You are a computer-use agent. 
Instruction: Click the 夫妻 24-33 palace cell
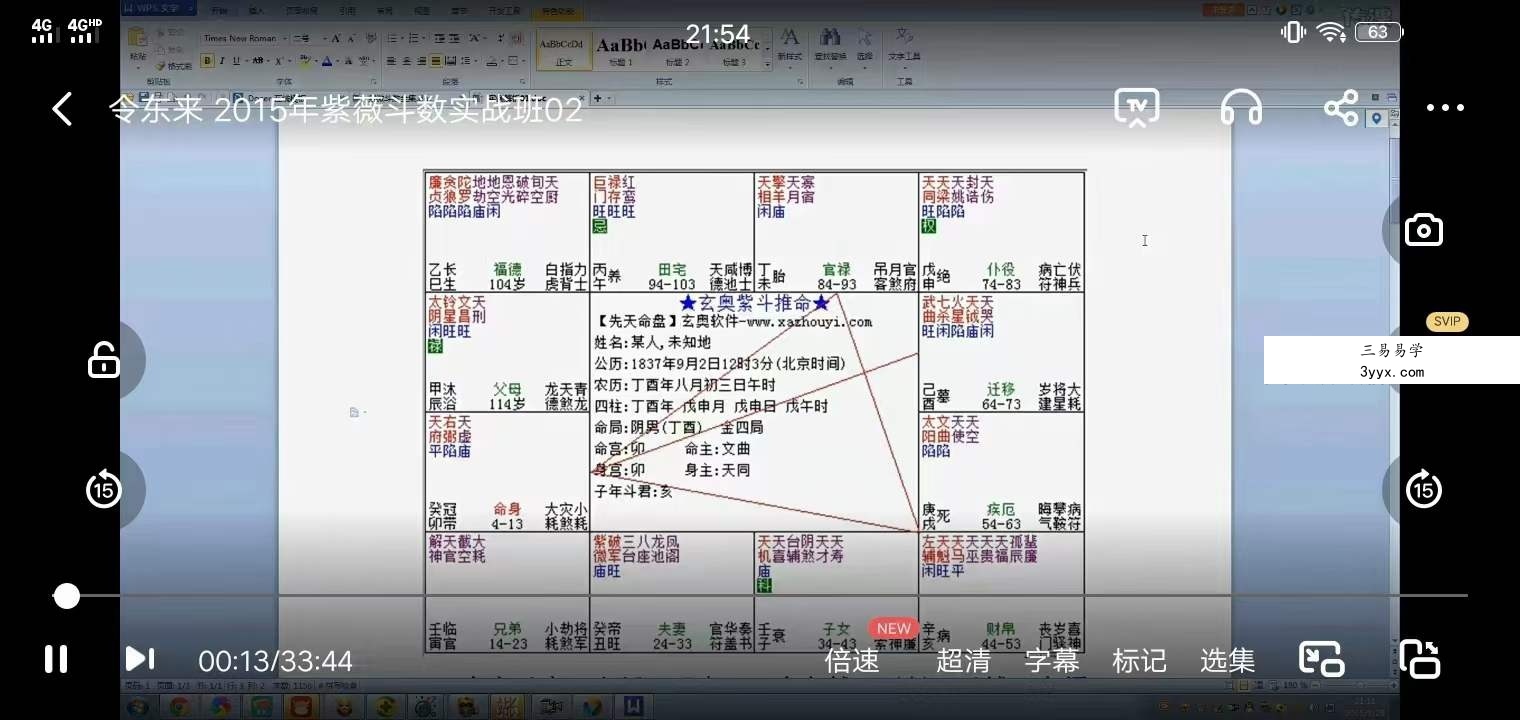coord(672,592)
